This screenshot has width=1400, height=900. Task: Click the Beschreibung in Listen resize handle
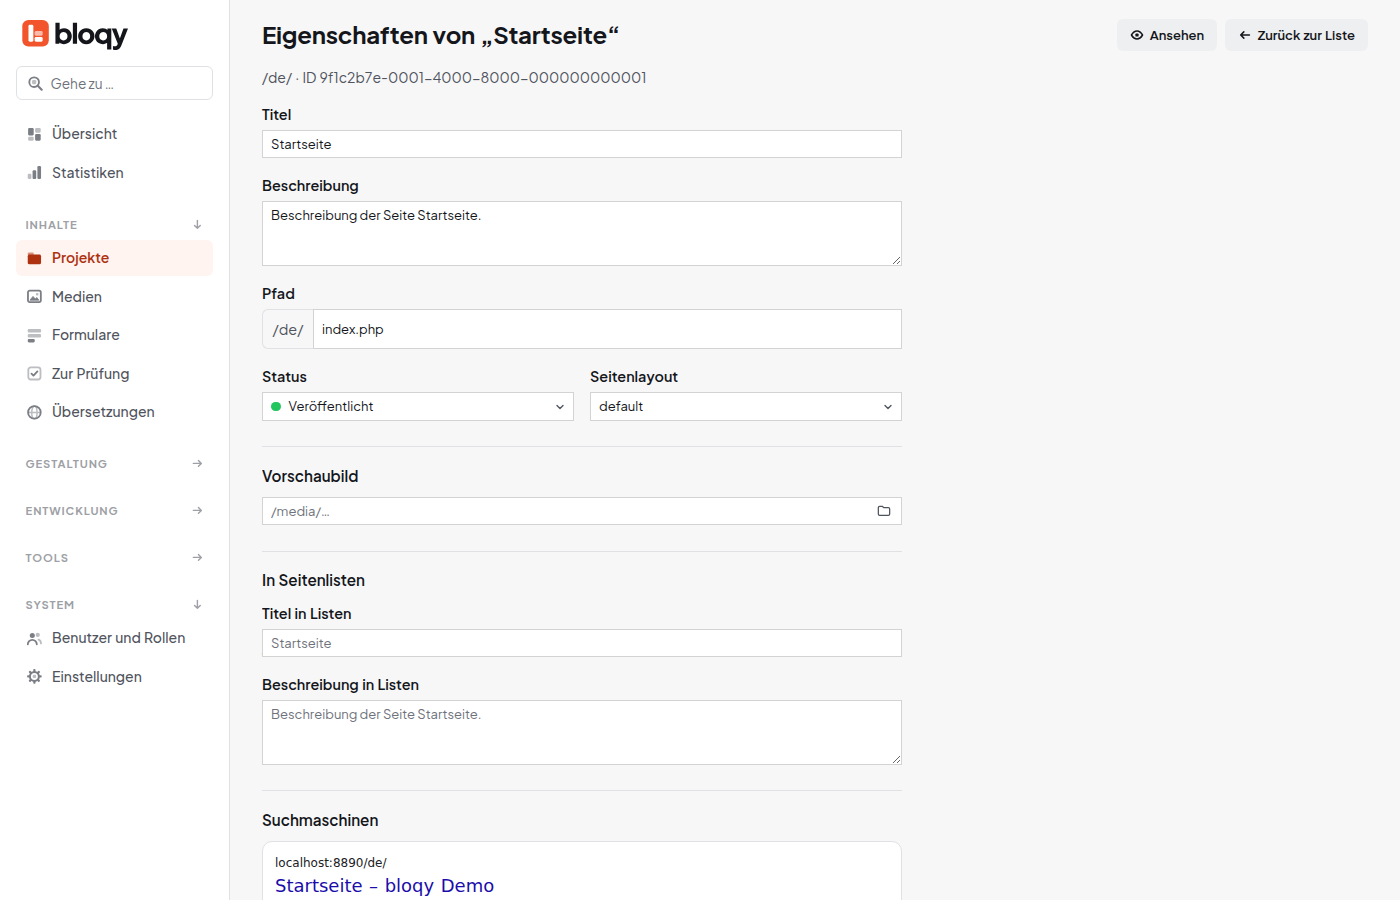[x=896, y=759]
